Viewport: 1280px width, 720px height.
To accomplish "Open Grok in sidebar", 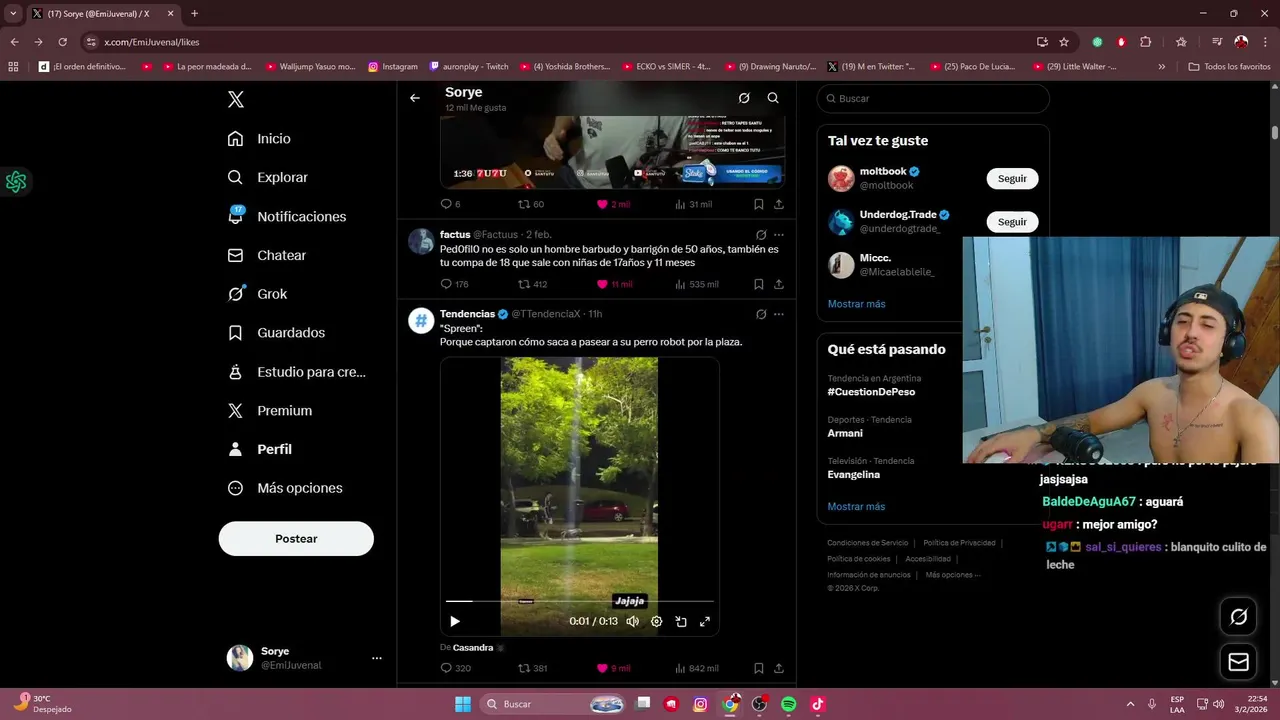I will 256,294.
